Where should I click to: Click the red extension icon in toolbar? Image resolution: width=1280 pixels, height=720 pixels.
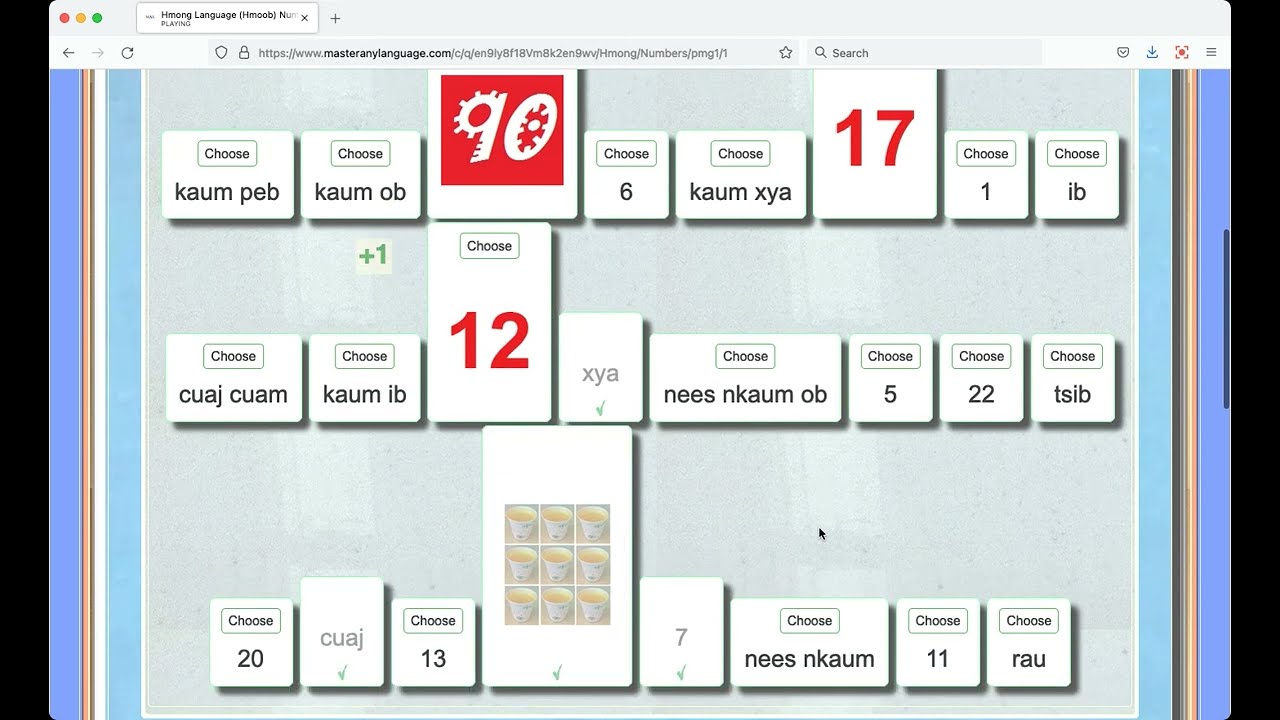click(x=1181, y=53)
